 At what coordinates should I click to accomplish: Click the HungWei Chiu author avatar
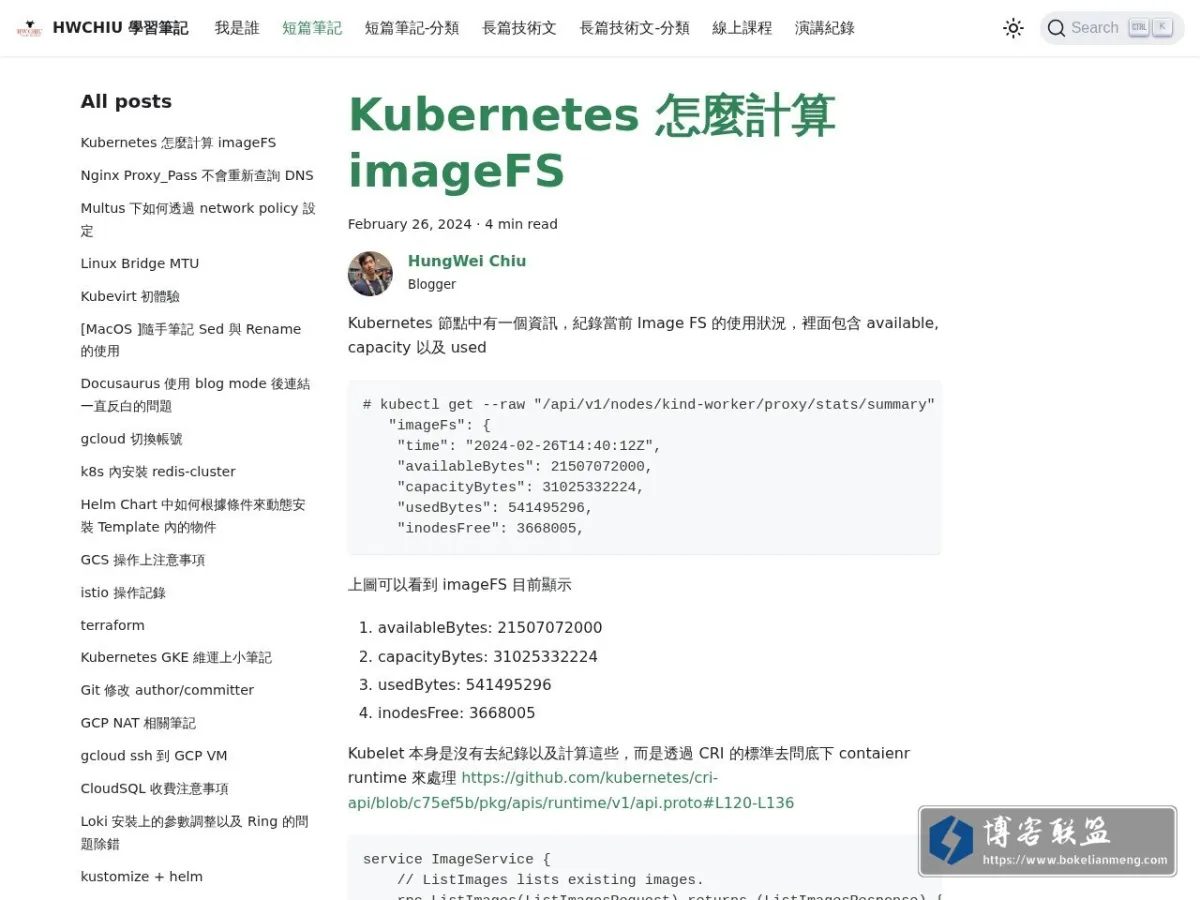click(370, 273)
